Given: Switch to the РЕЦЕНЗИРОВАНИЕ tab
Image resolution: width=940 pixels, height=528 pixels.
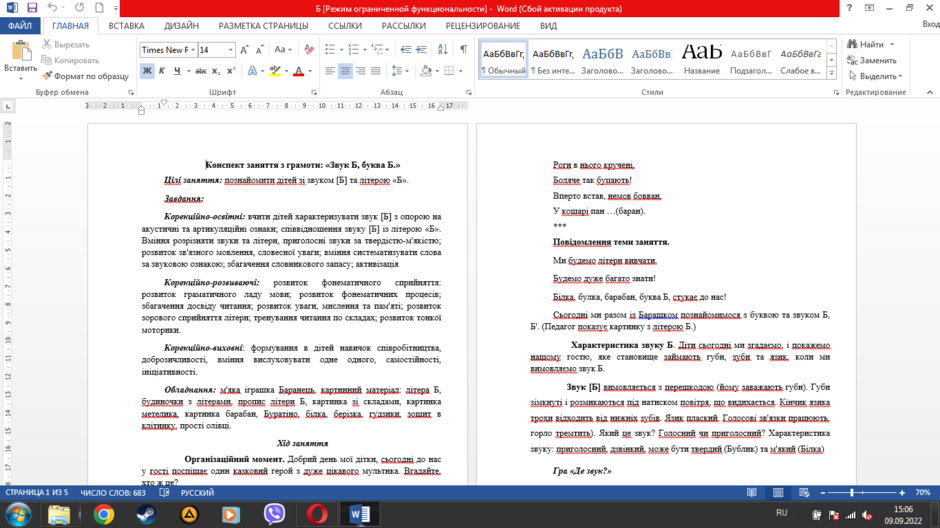Looking at the screenshot, I should pos(483,26).
